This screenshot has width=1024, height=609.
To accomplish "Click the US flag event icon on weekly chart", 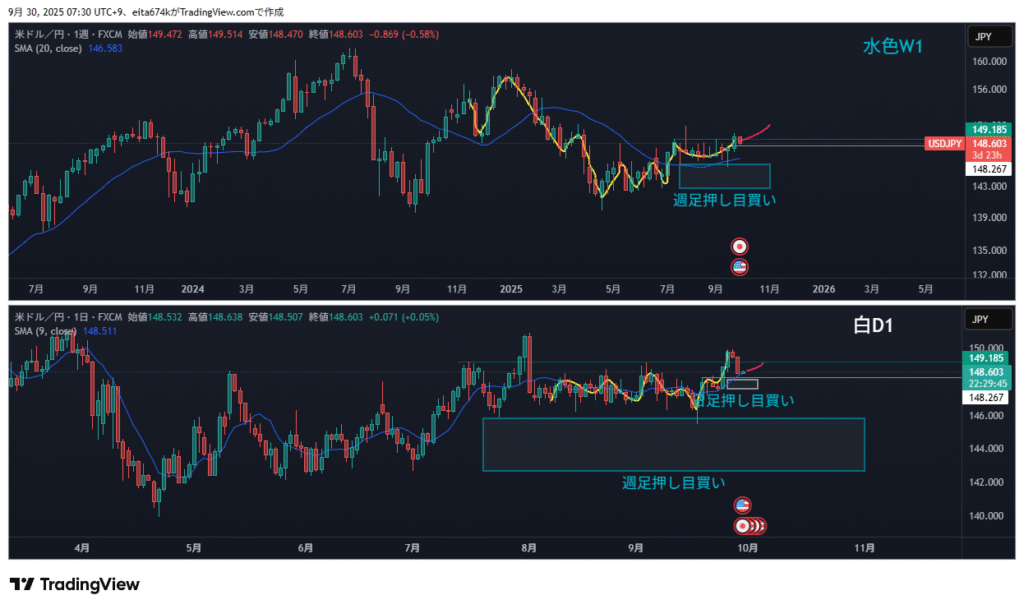I will 740,266.
